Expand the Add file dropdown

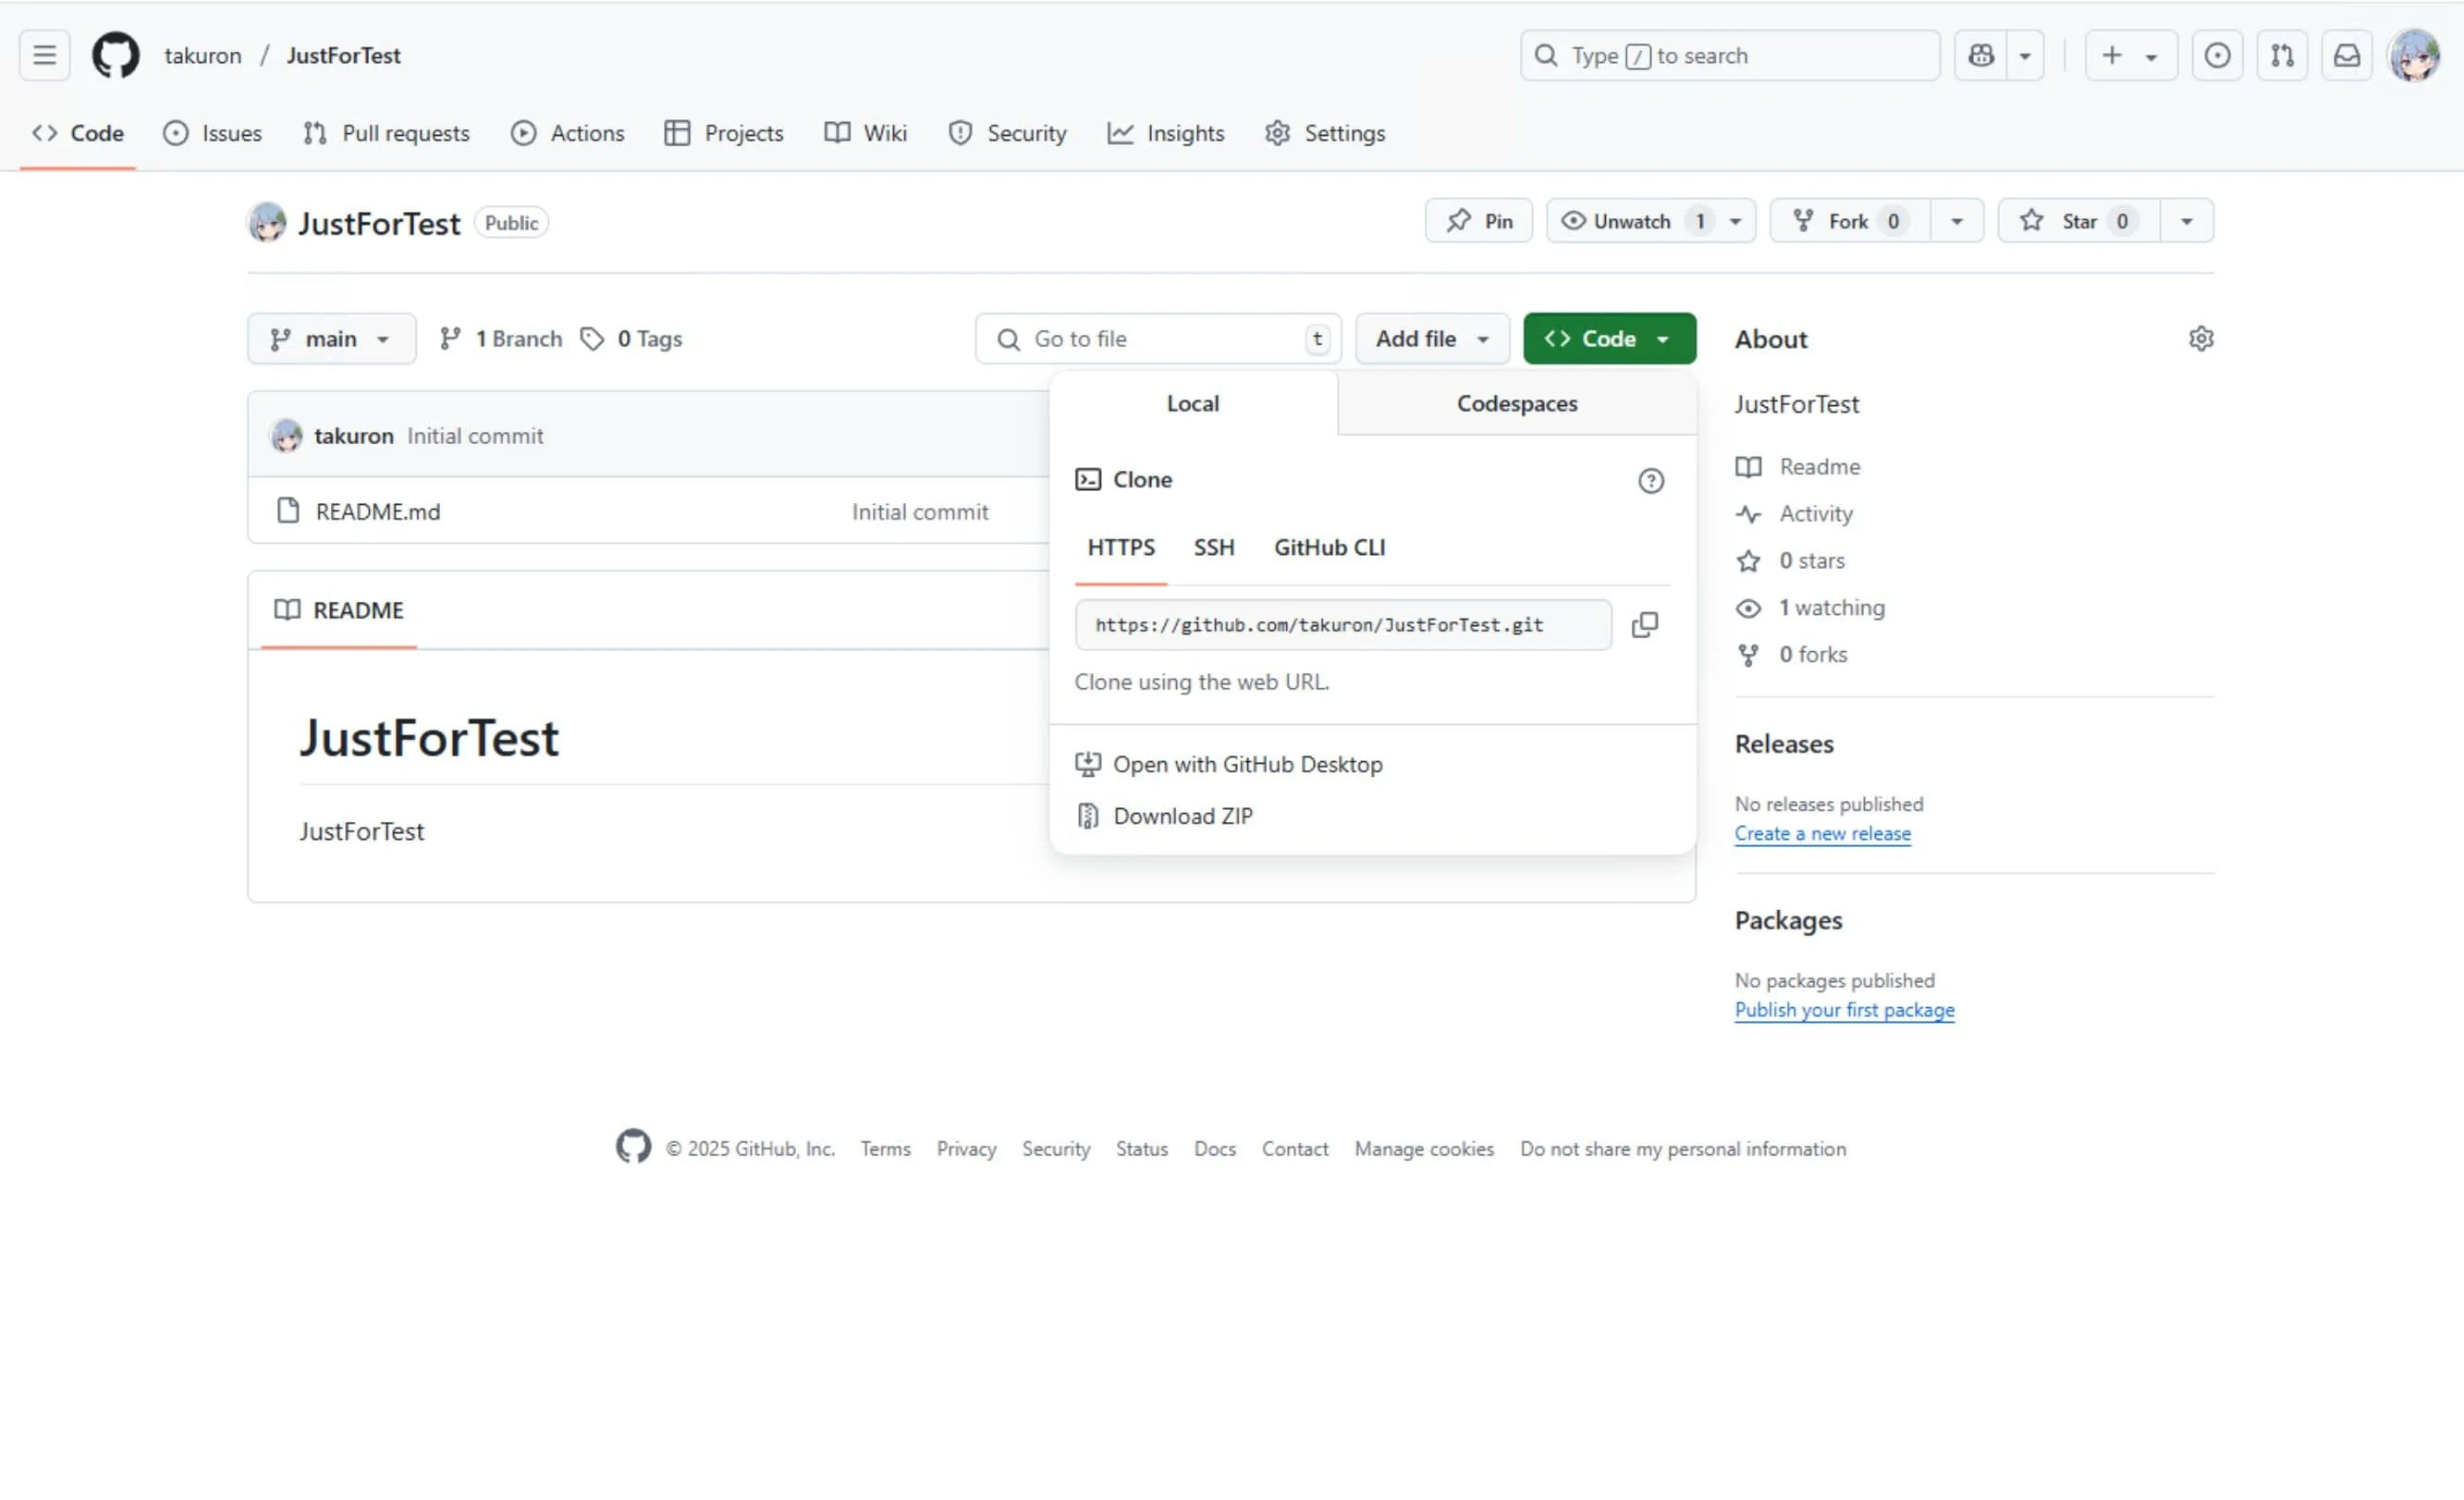pos(1432,339)
